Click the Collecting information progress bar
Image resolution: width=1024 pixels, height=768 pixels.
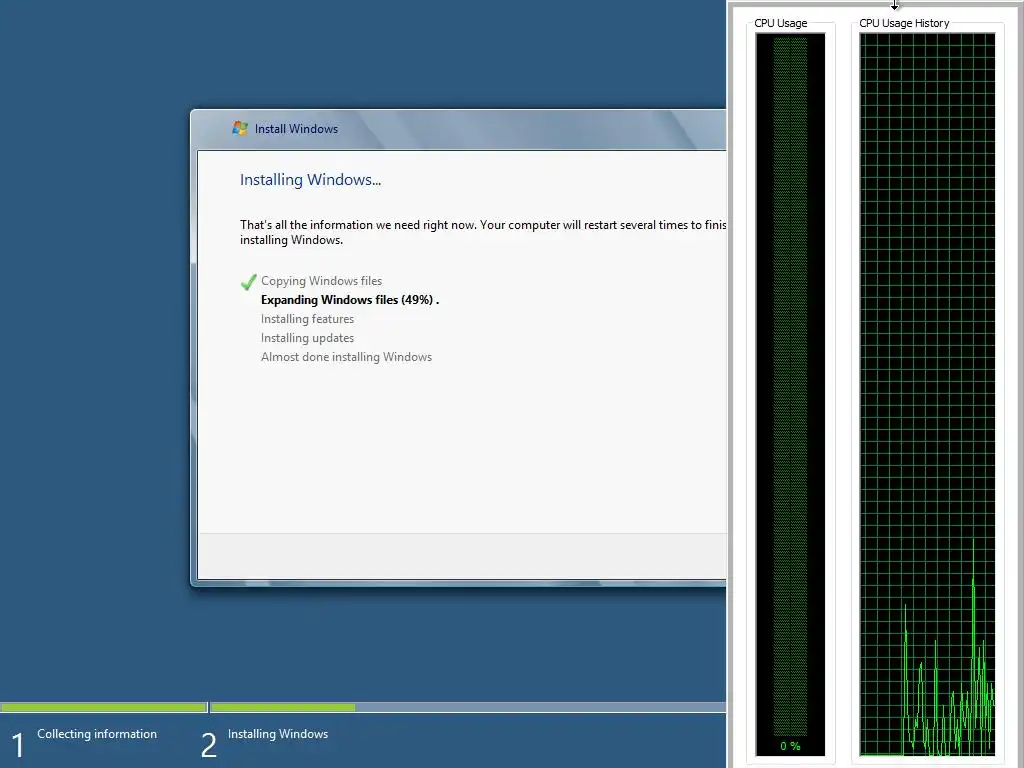click(104, 707)
